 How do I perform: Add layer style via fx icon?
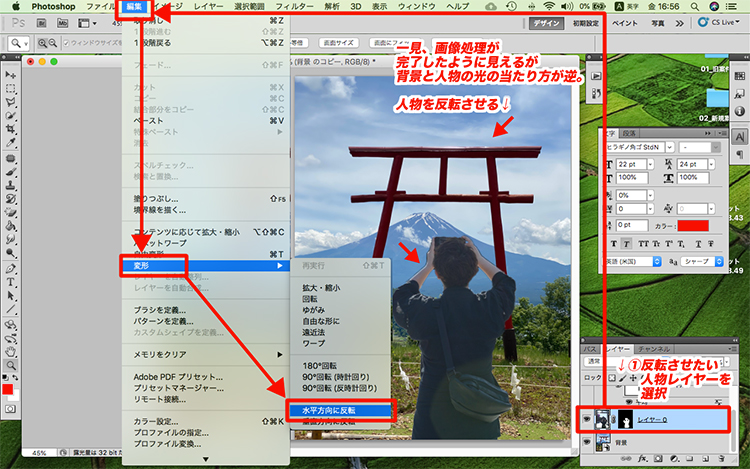(x=643, y=458)
